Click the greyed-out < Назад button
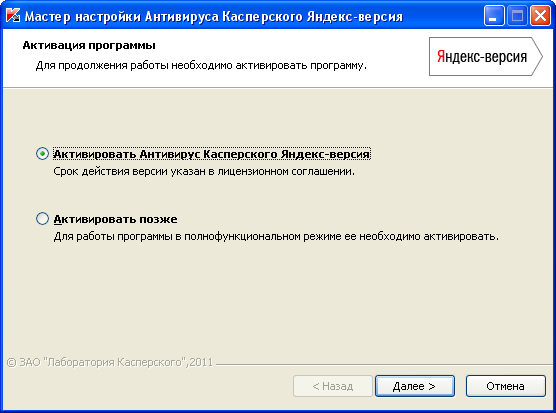The height and width of the screenshot is (413, 556). [333, 386]
